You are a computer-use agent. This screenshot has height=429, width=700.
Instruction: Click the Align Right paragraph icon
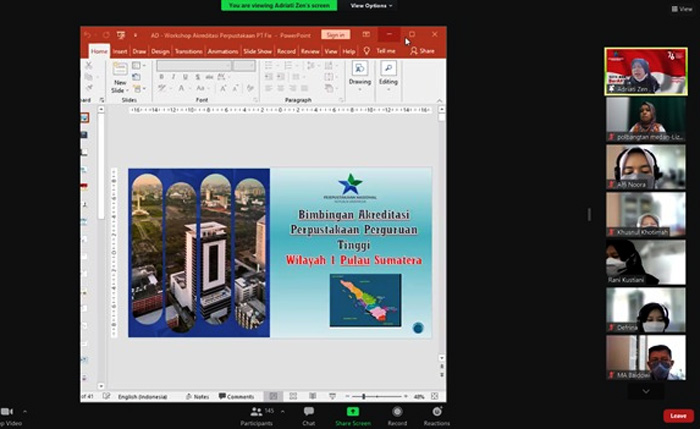pos(292,88)
